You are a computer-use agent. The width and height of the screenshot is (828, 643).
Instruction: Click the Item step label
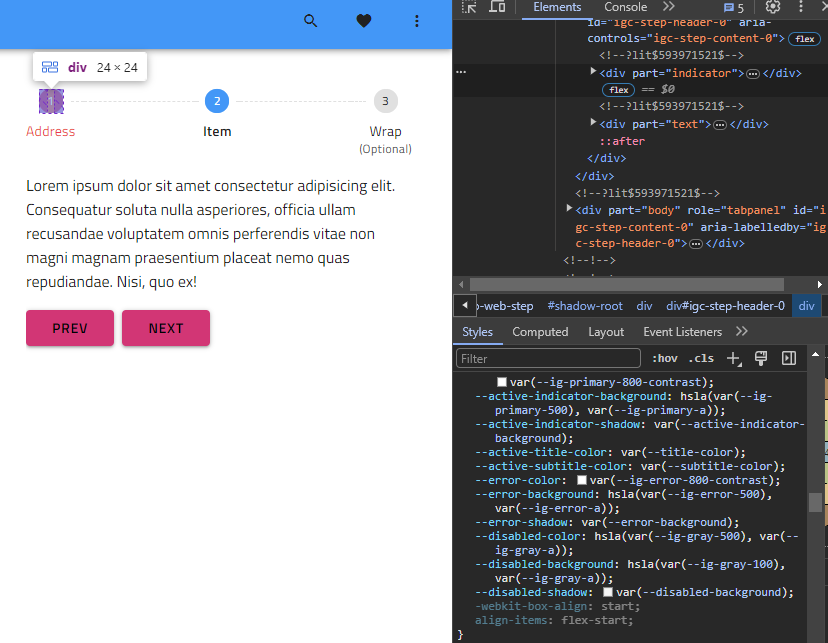tap(217, 131)
